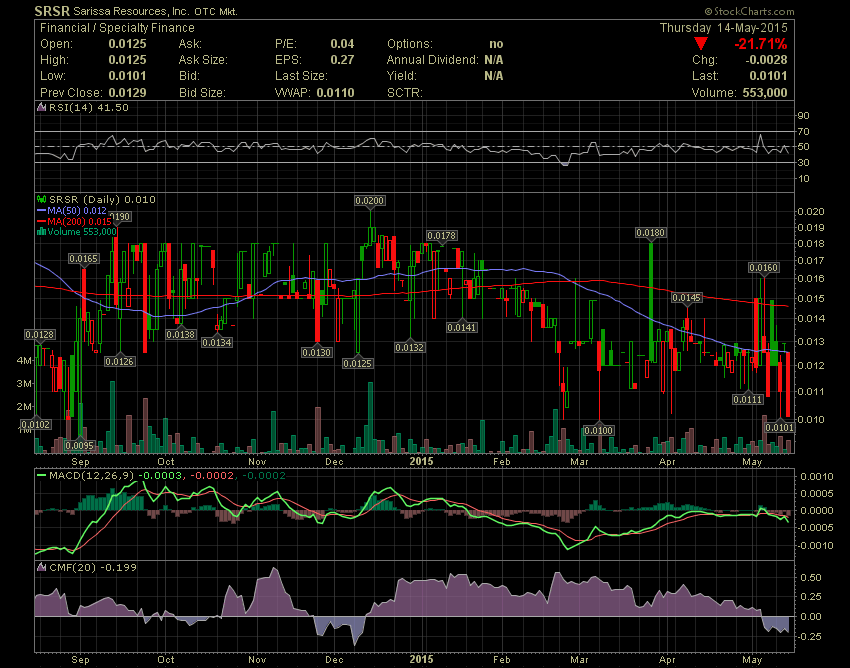Click the 0.0178 price marker
The width and height of the screenshot is (850, 668).
point(442,235)
